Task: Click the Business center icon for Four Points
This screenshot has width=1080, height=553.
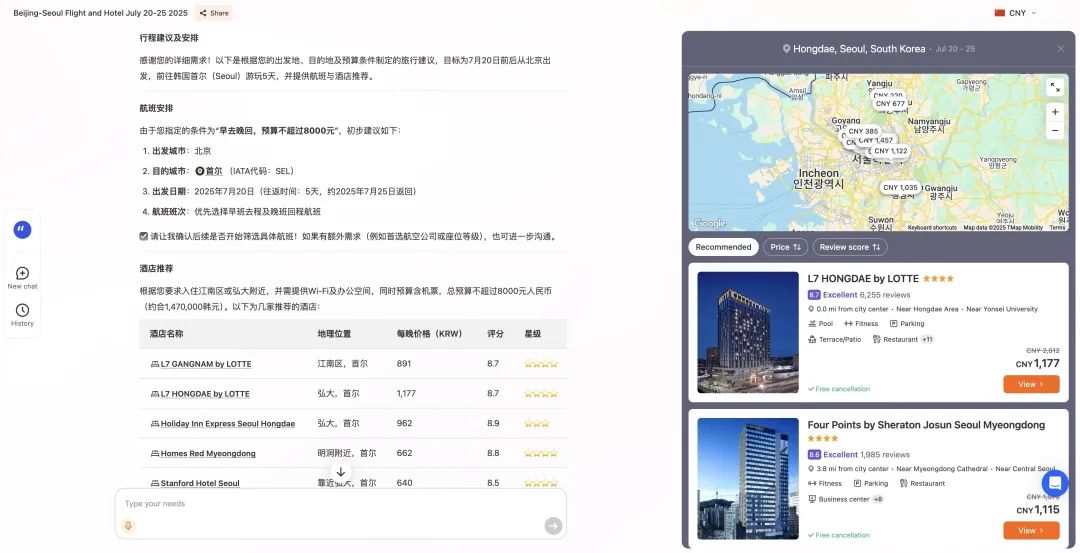Action: 811,499
